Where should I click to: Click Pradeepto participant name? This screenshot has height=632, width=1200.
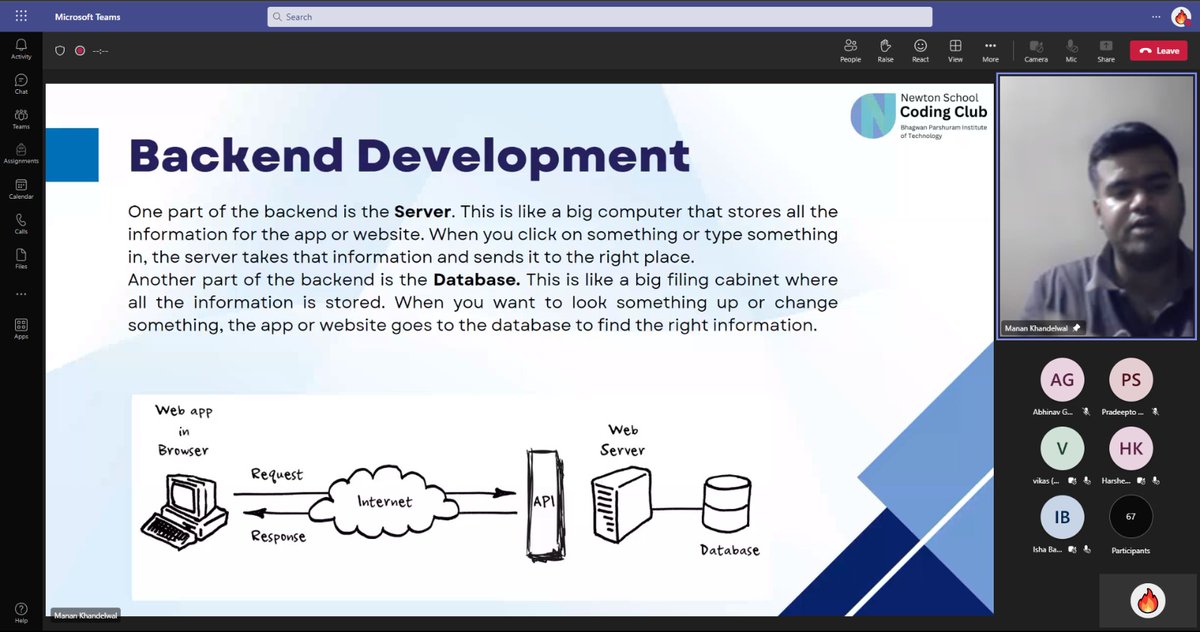(x=1124, y=411)
